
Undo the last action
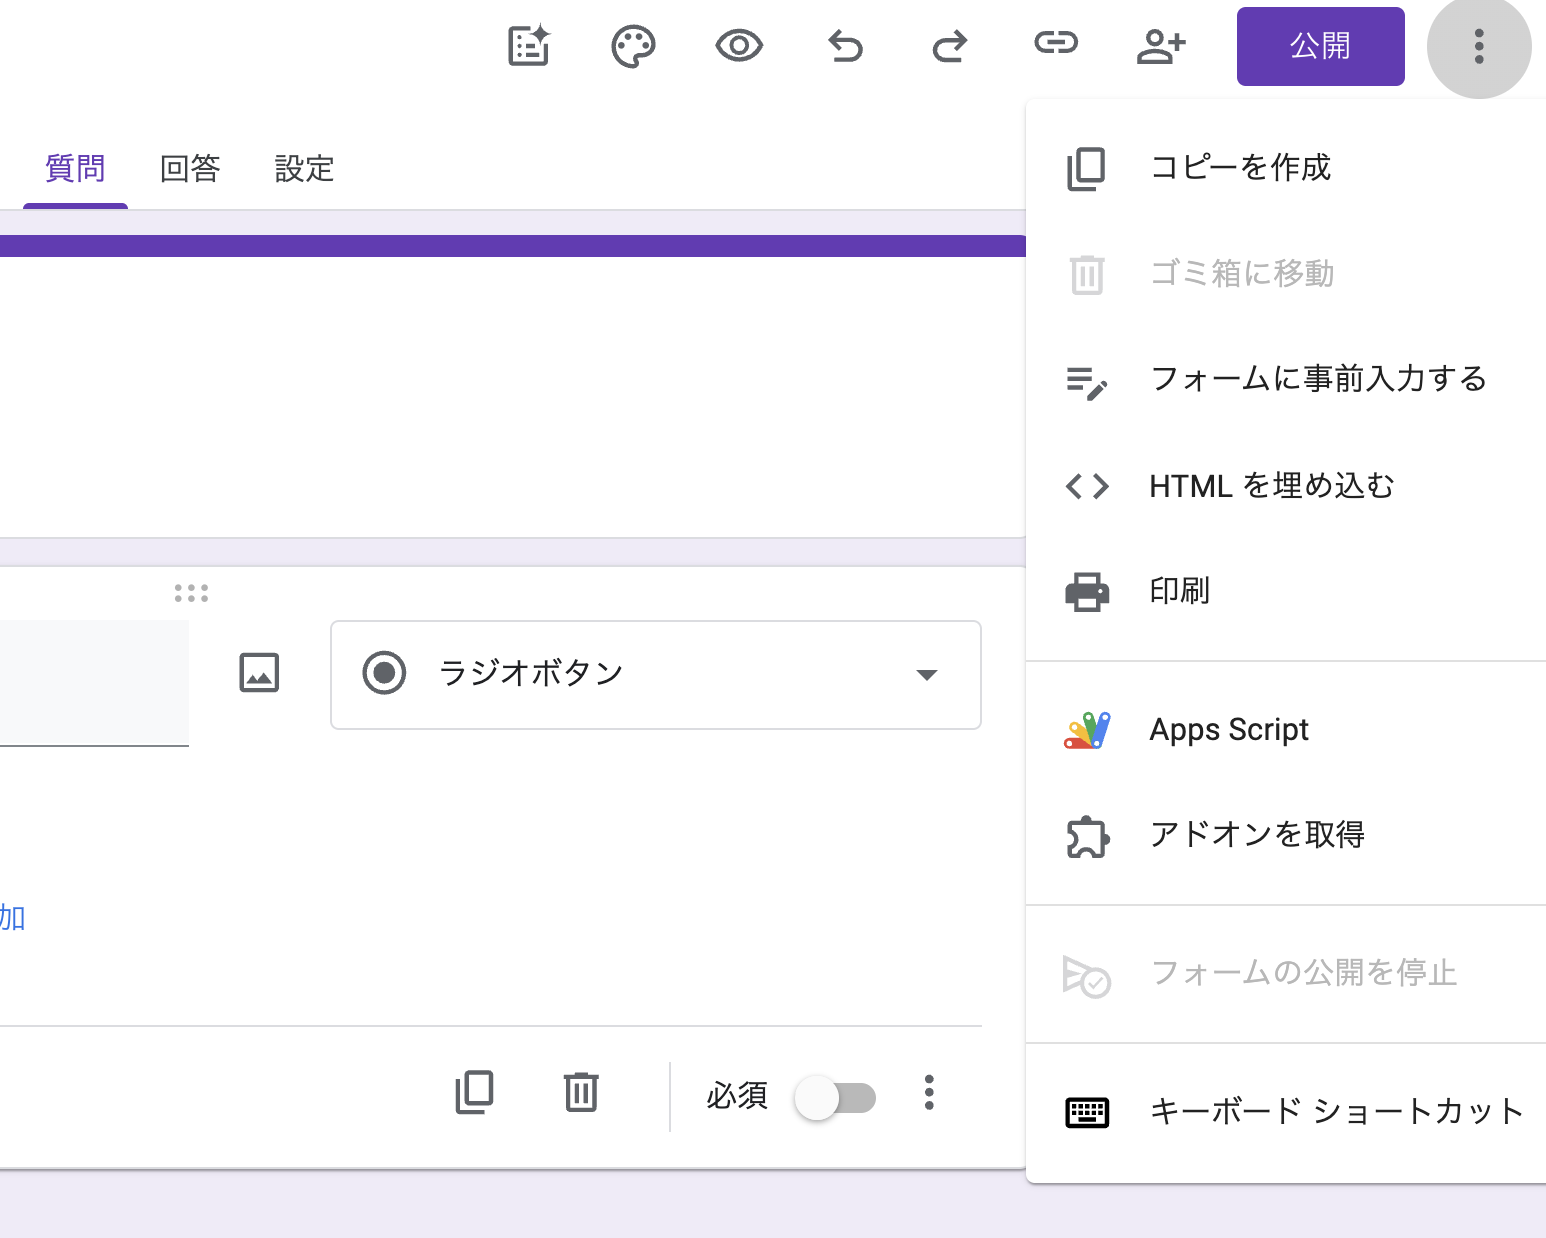coord(845,46)
